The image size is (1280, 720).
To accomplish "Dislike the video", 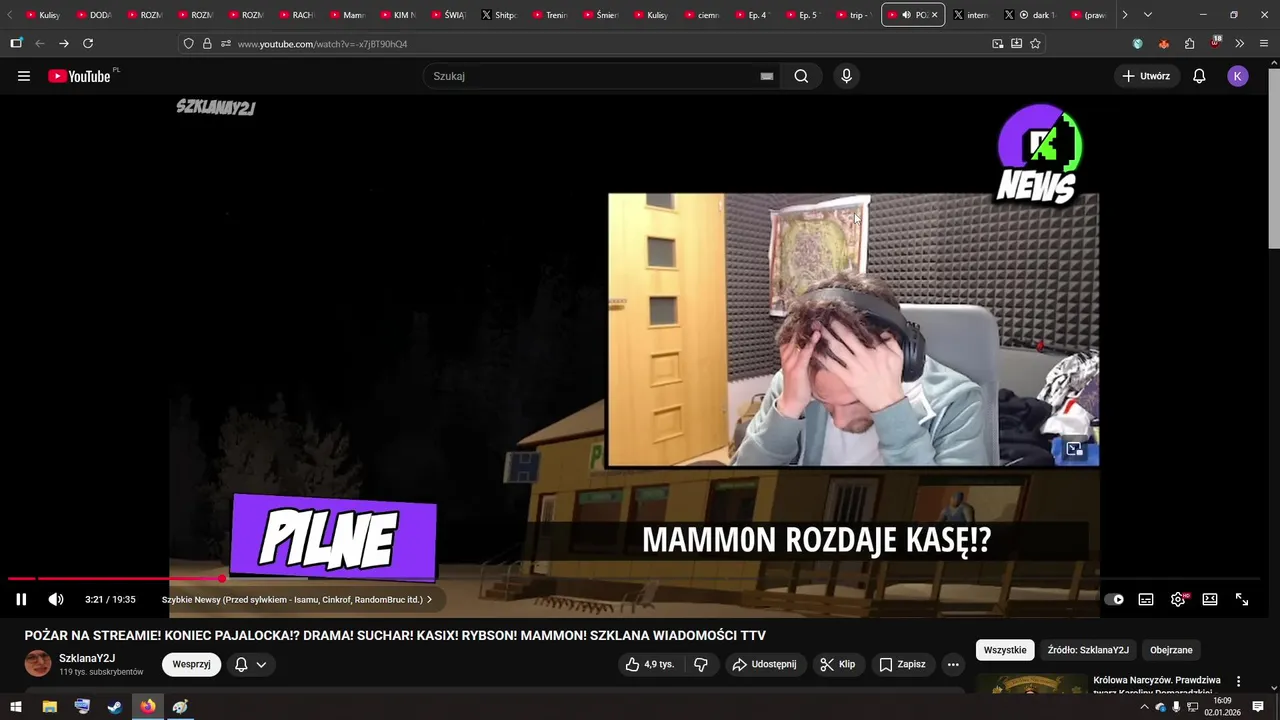I will 701,664.
